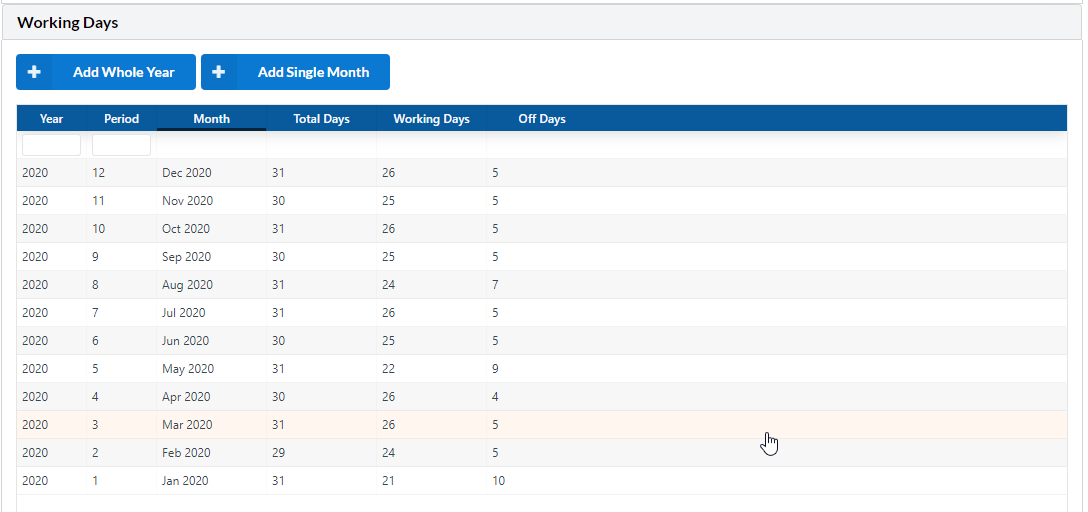Select the Feb 2020 row
The height and width of the screenshot is (512, 1088).
[542, 452]
